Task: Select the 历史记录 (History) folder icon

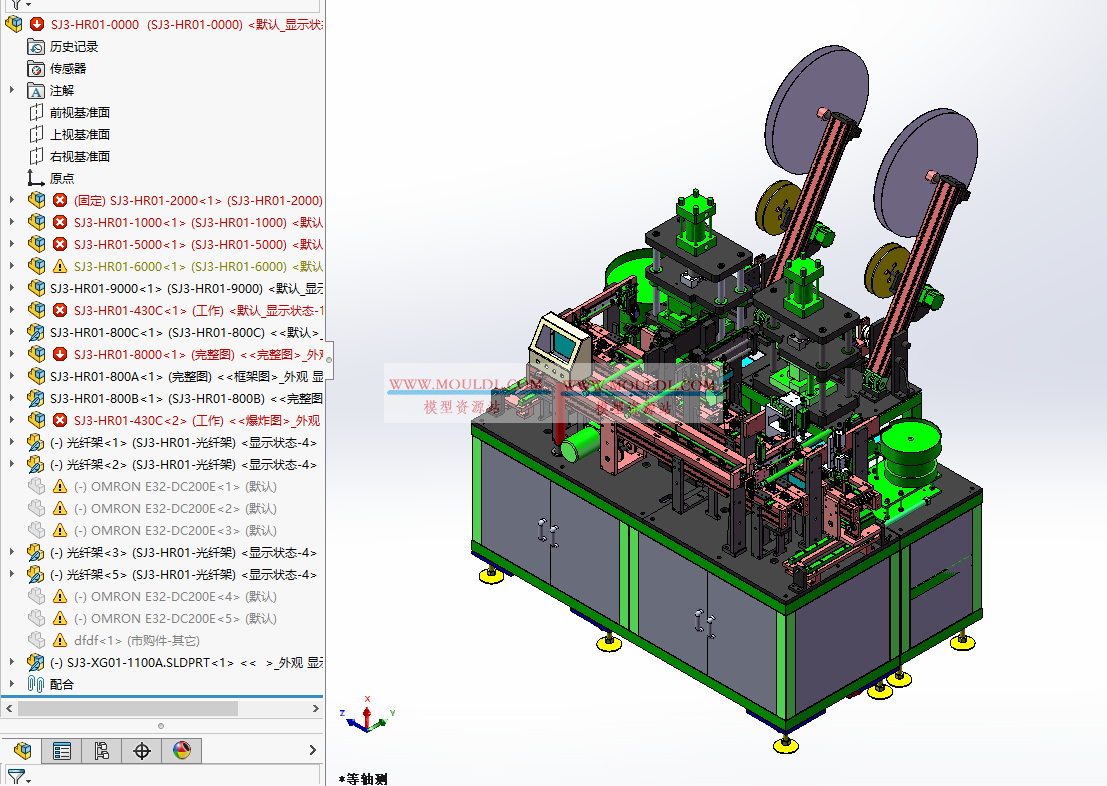Action: (36, 46)
